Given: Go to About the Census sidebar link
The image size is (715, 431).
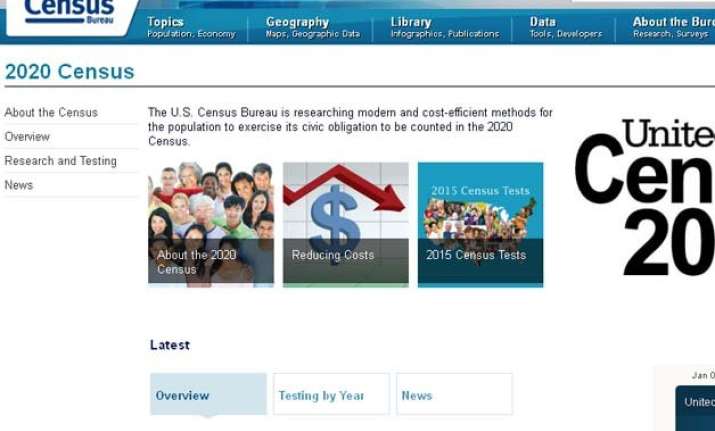Looking at the screenshot, I should [x=51, y=113].
